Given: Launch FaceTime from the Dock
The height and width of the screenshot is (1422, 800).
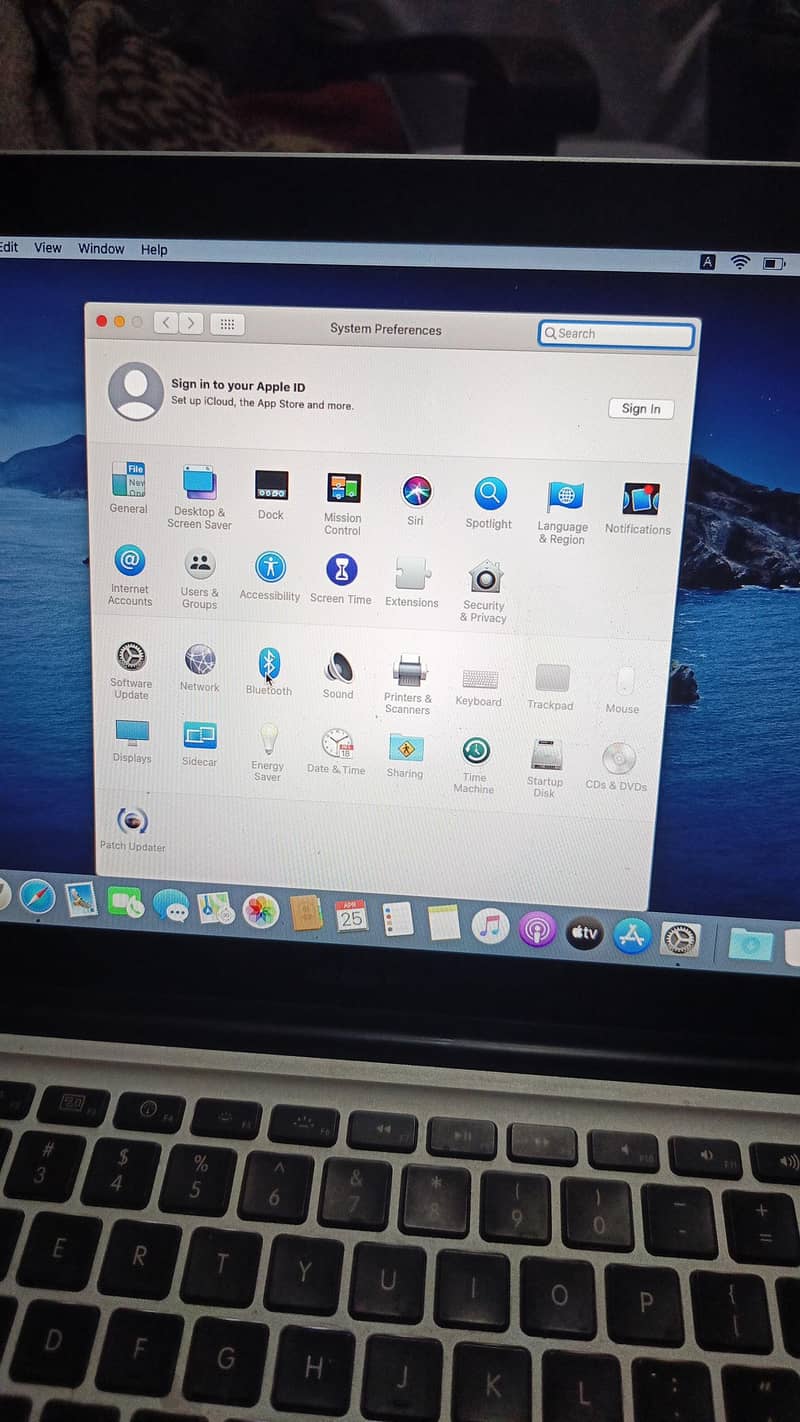Looking at the screenshot, I should pos(126,903).
